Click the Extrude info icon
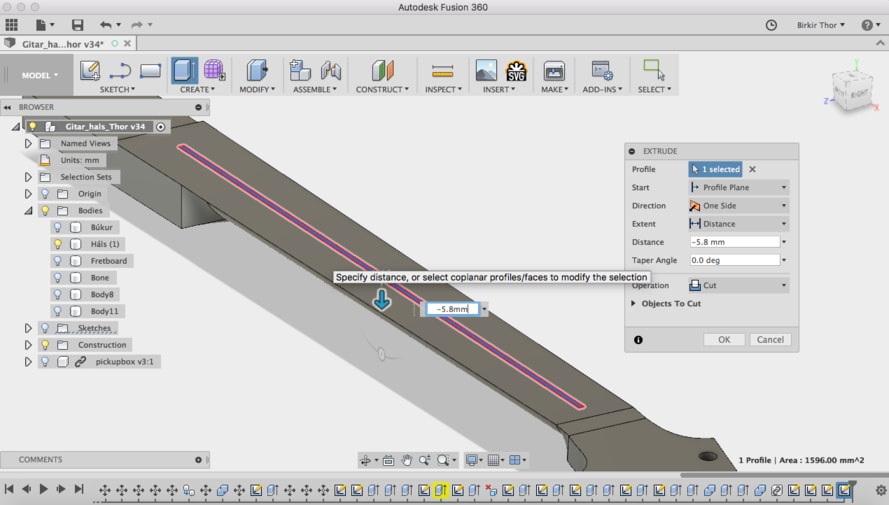This screenshot has width=889, height=505. pos(638,340)
